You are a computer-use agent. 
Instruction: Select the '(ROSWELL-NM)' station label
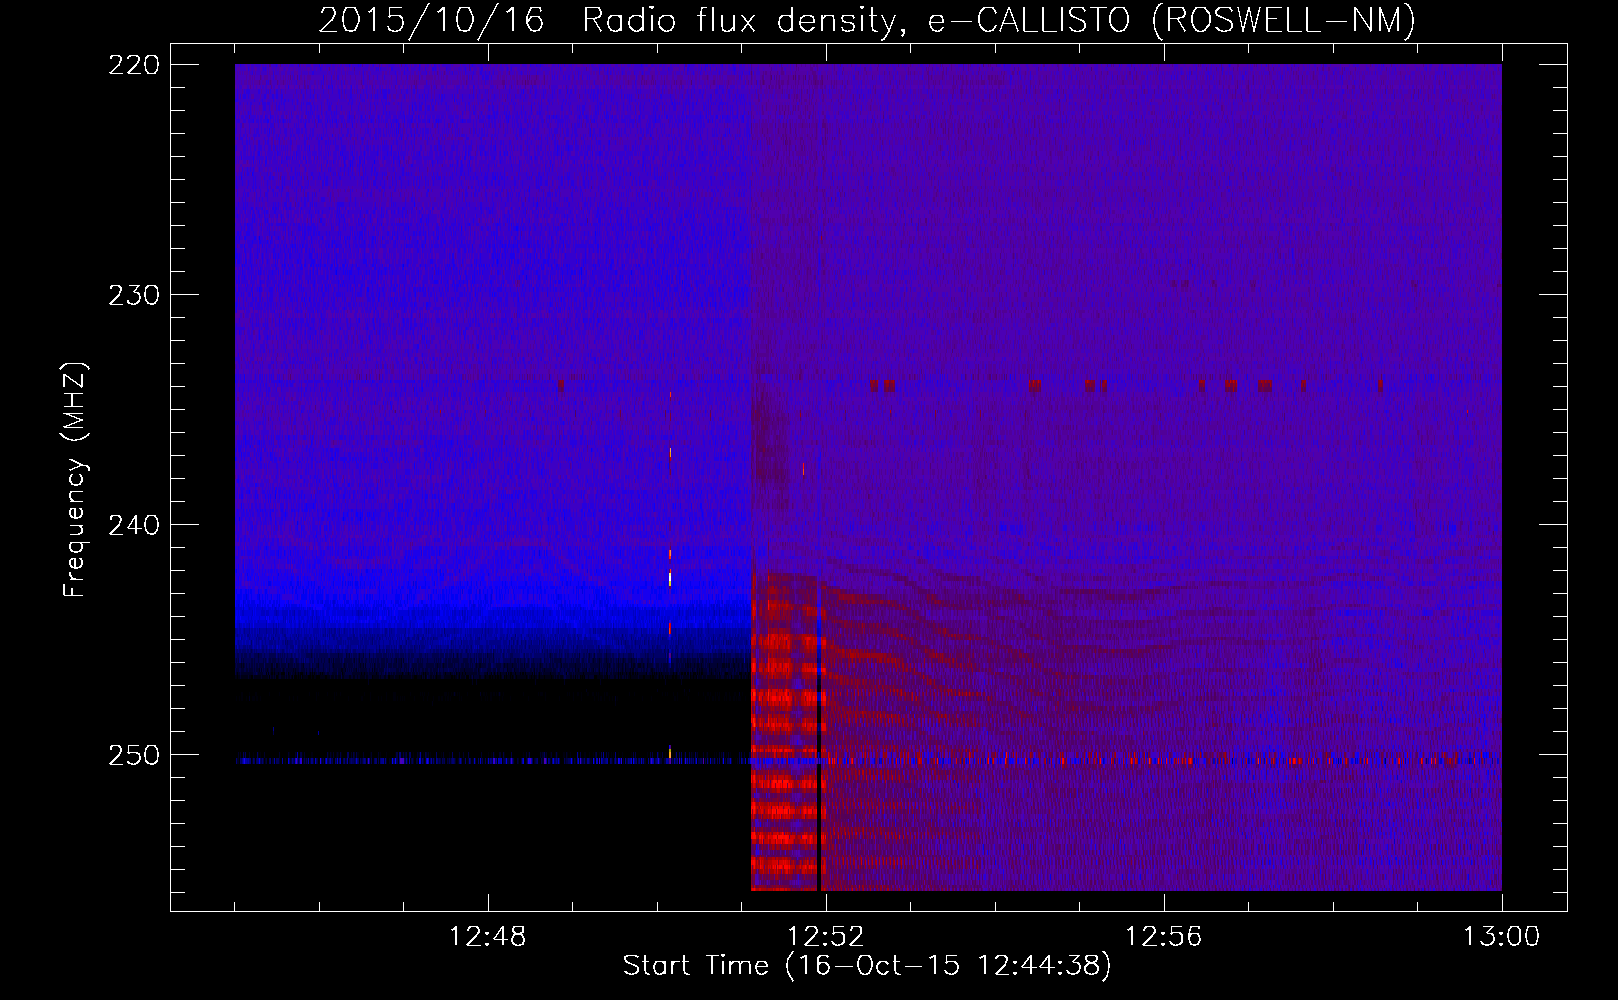click(1285, 19)
